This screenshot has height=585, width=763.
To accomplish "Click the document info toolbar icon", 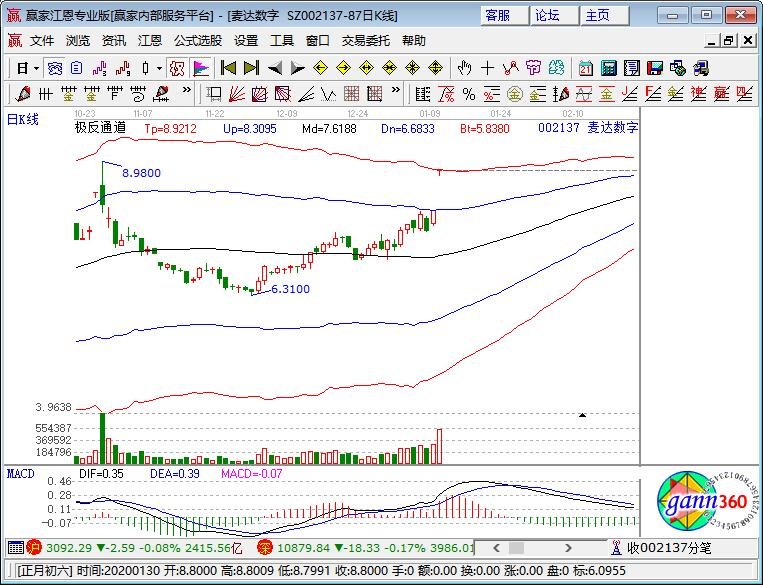I will point(77,69).
